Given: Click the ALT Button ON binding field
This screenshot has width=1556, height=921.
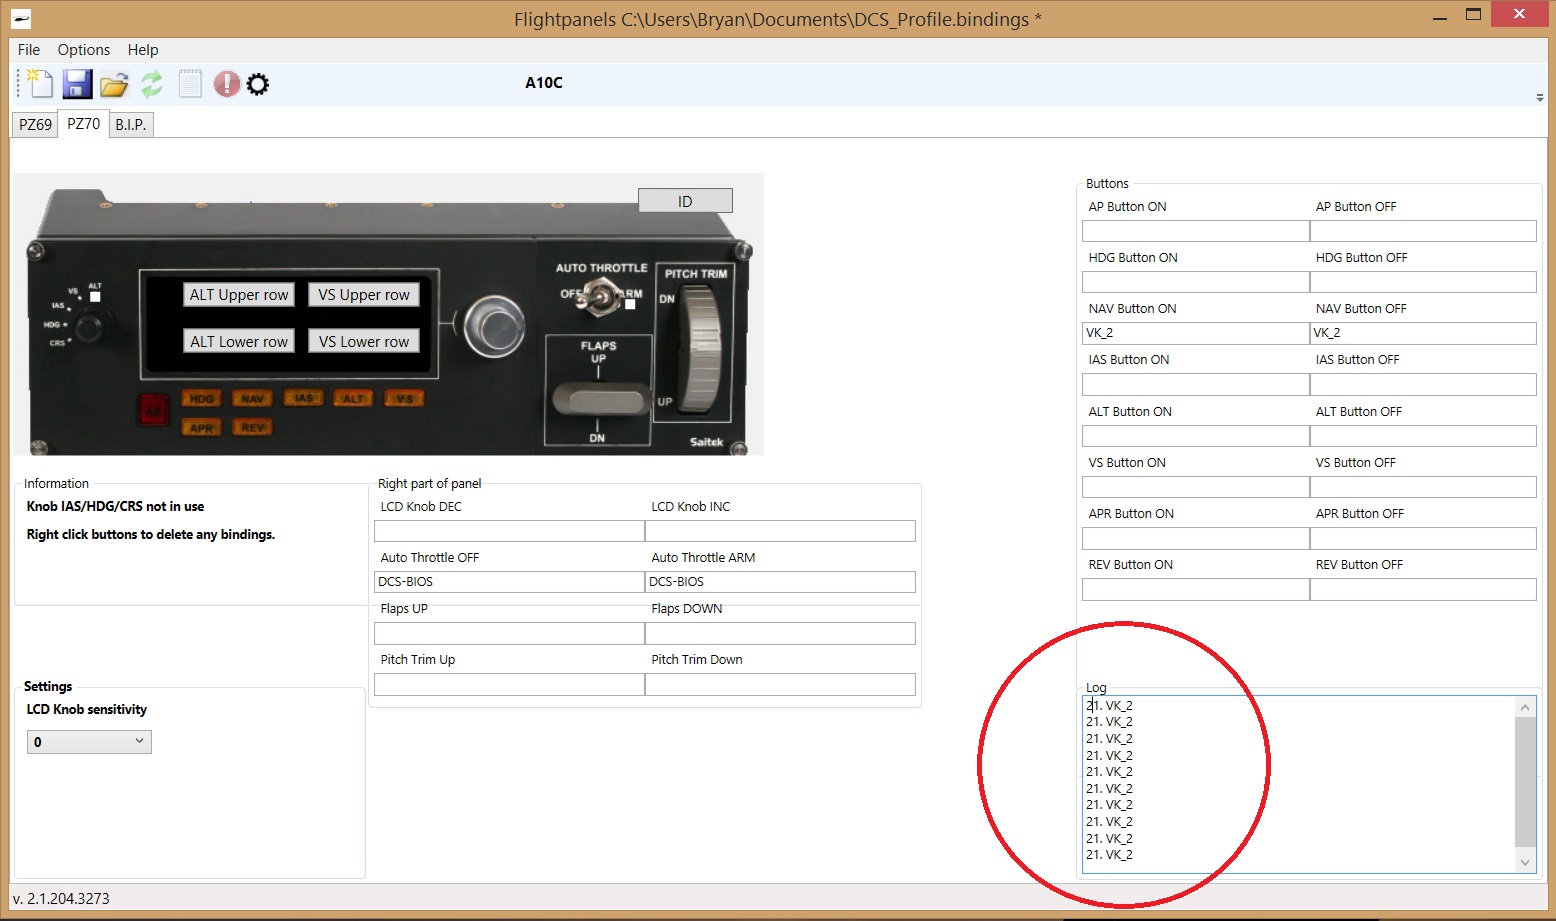Looking at the screenshot, I should (1196, 436).
